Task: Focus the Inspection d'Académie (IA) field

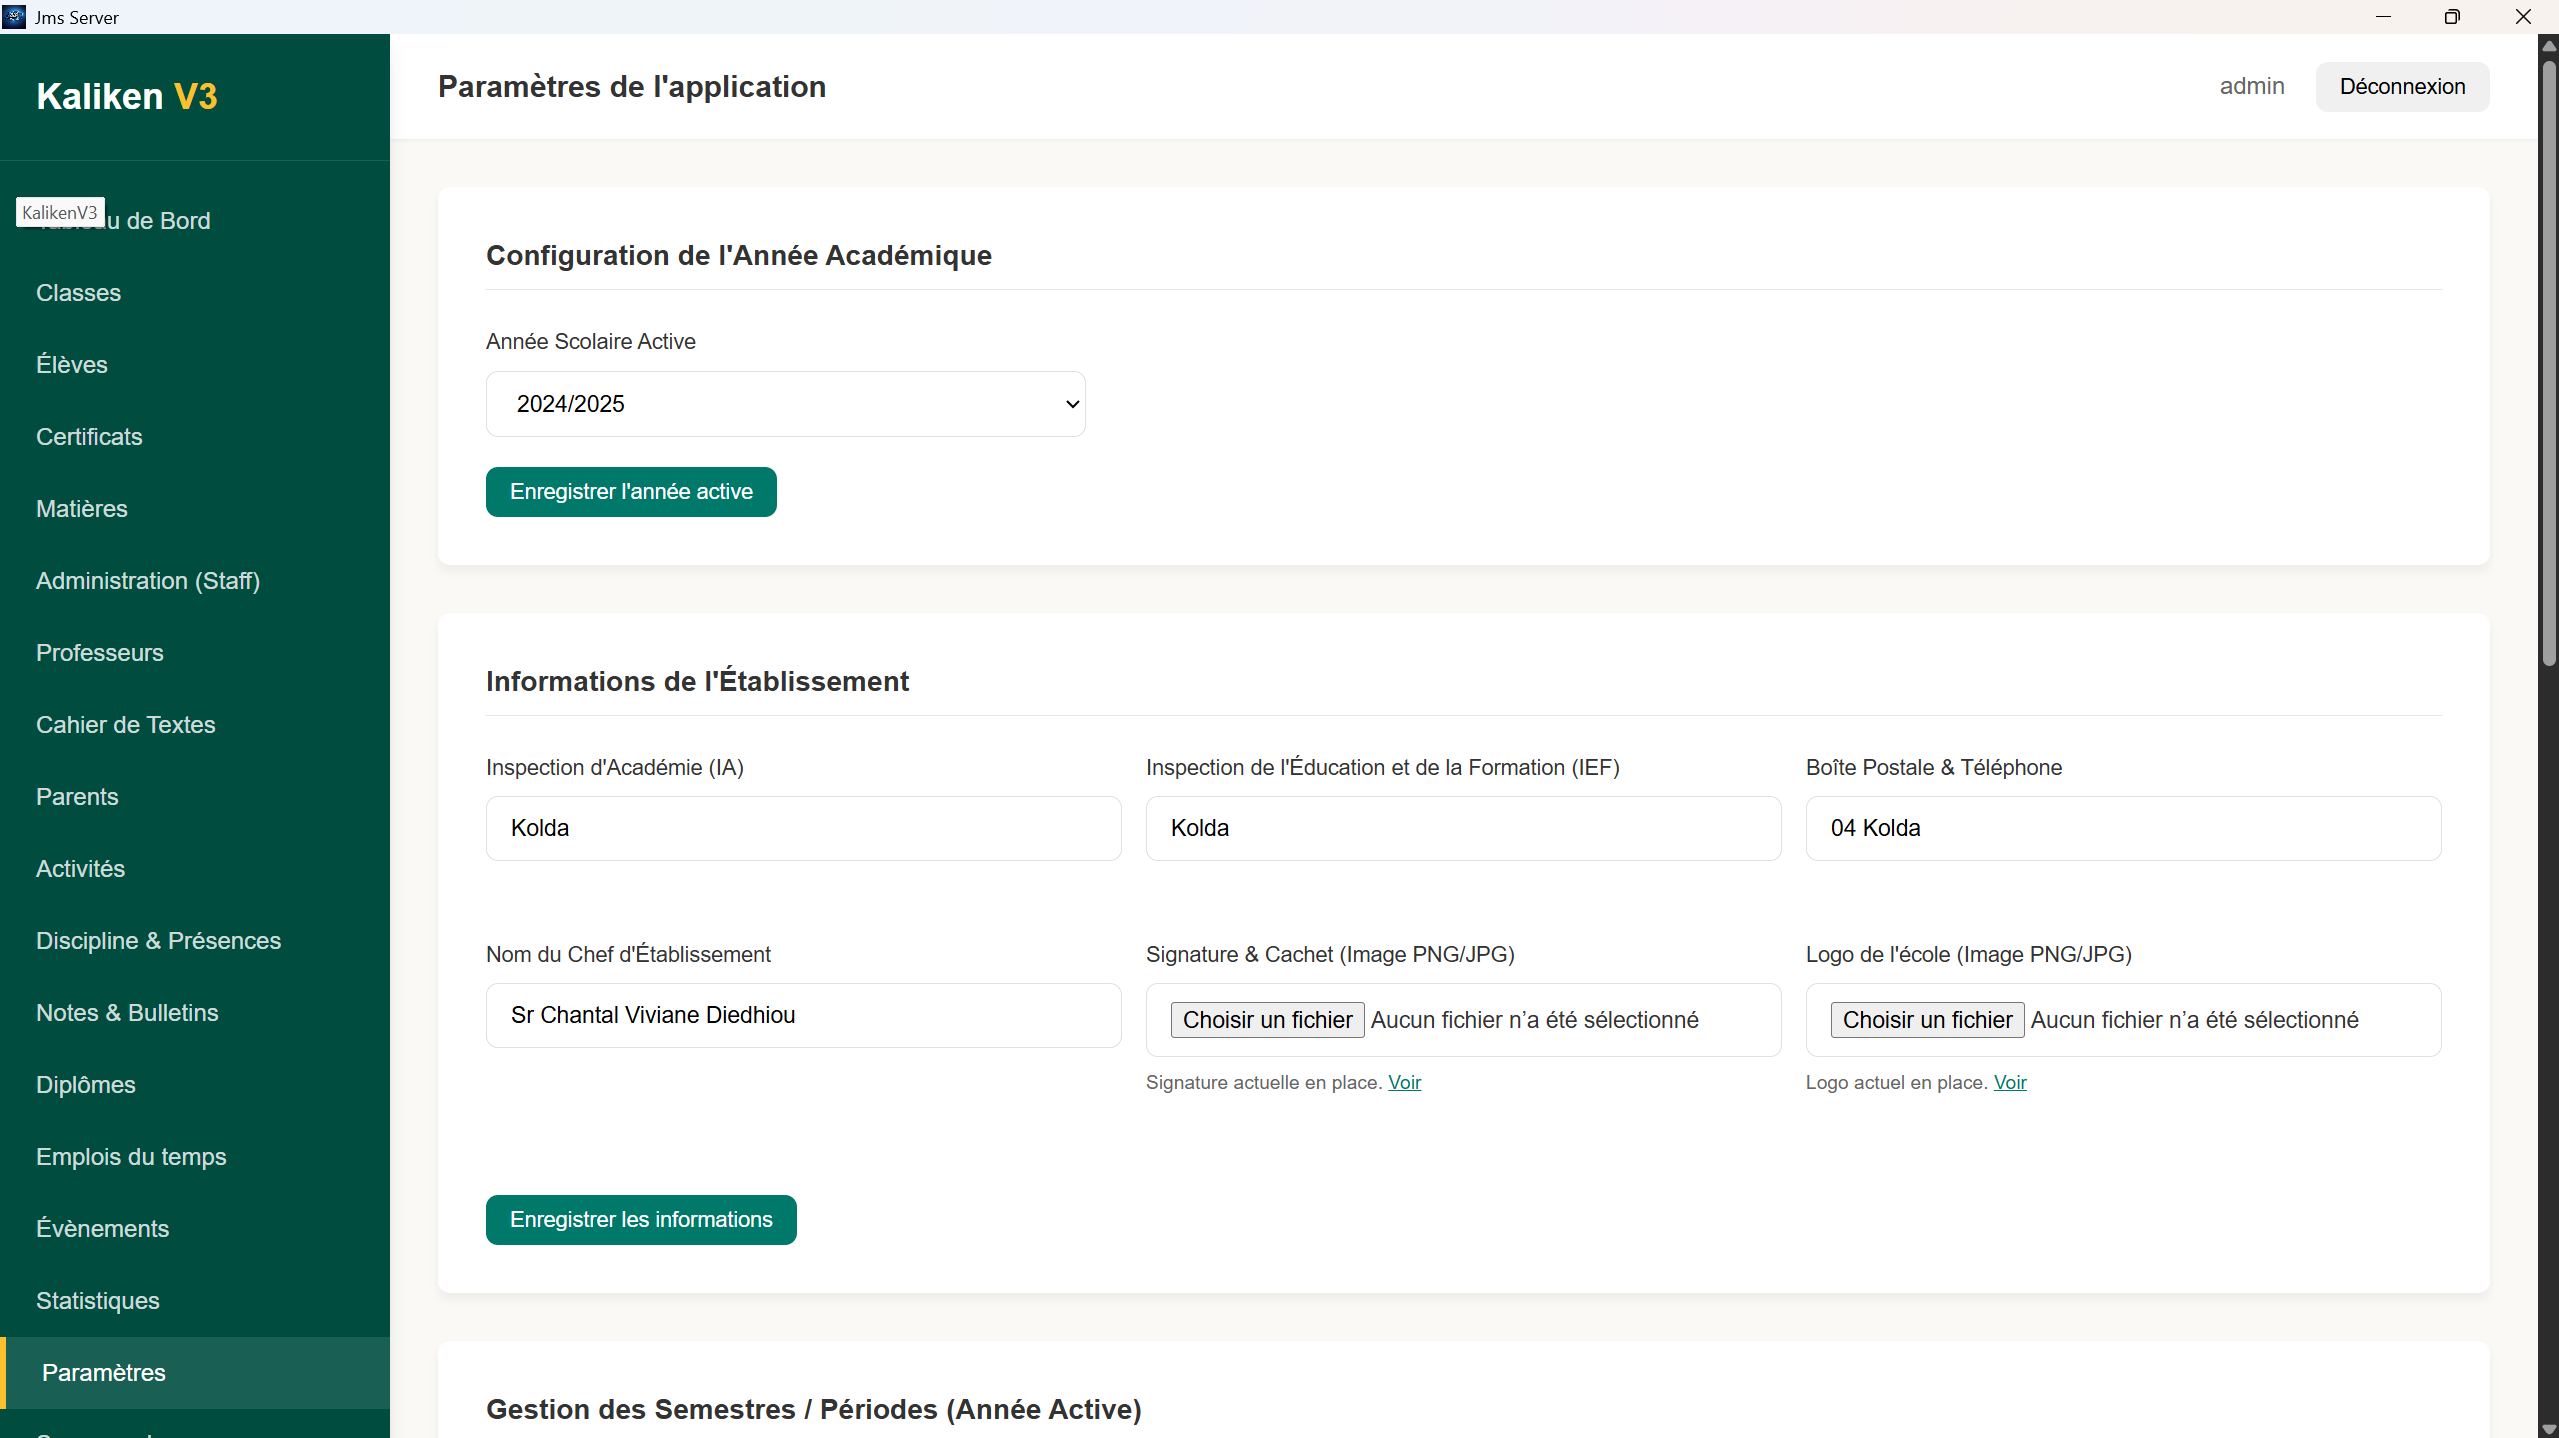Action: pos(803,828)
